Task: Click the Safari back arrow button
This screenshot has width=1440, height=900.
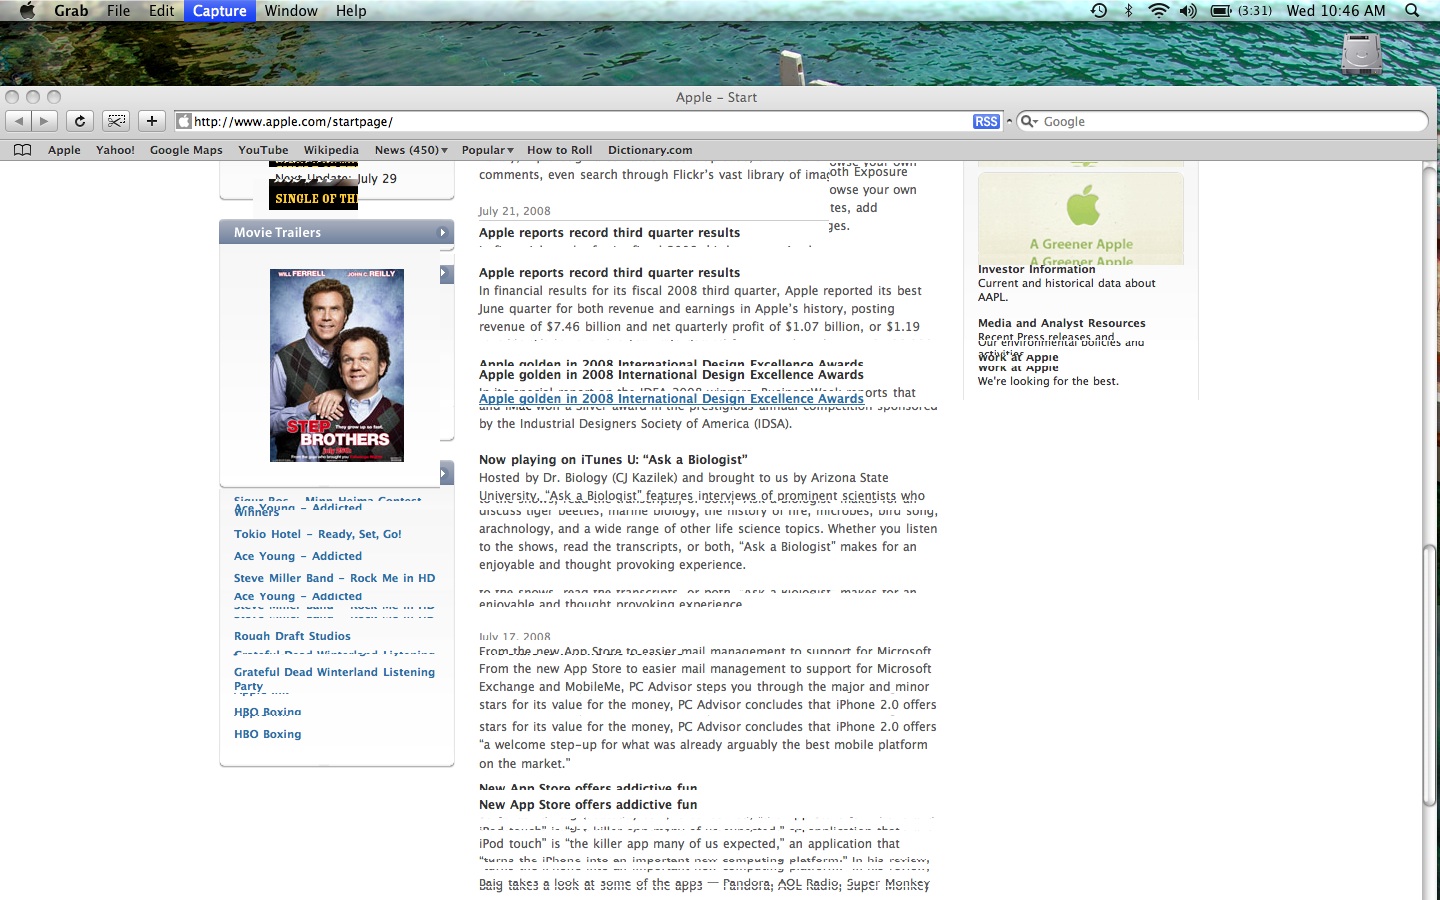Action: pyautogui.click(x=19, y=121)
